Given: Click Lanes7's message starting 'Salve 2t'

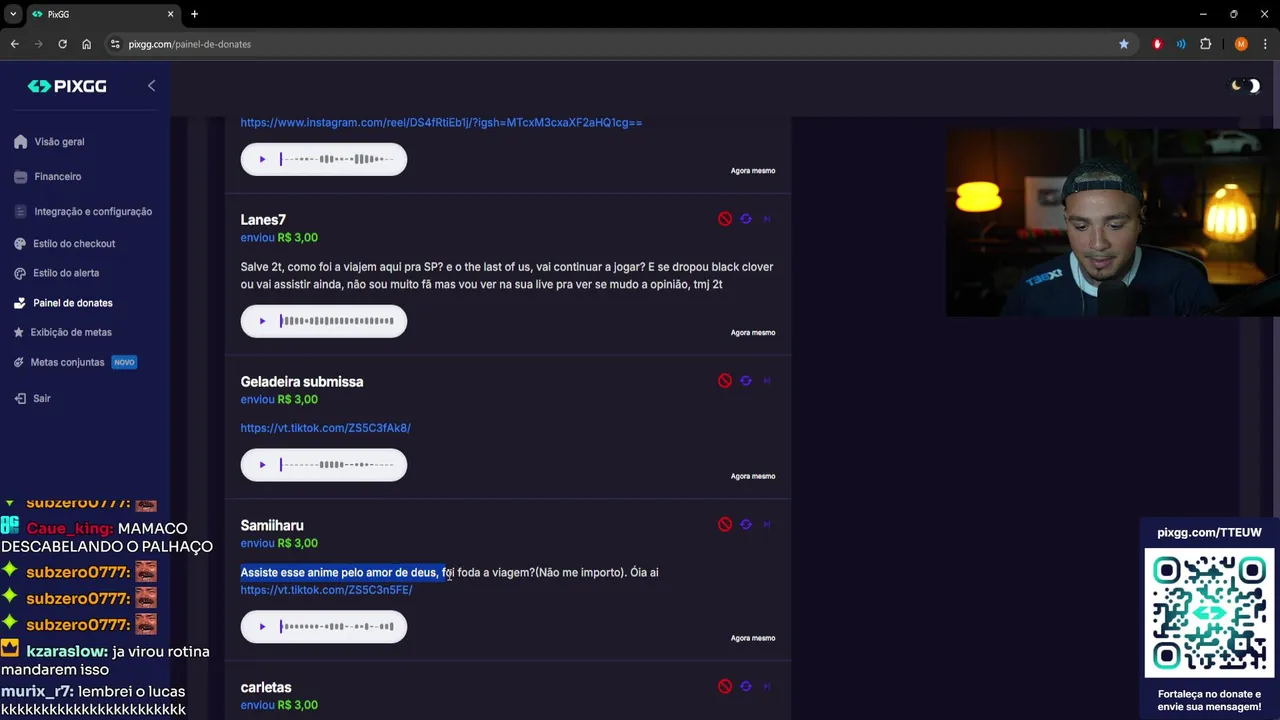Looking at the screenshot, I should pos(507,276).
